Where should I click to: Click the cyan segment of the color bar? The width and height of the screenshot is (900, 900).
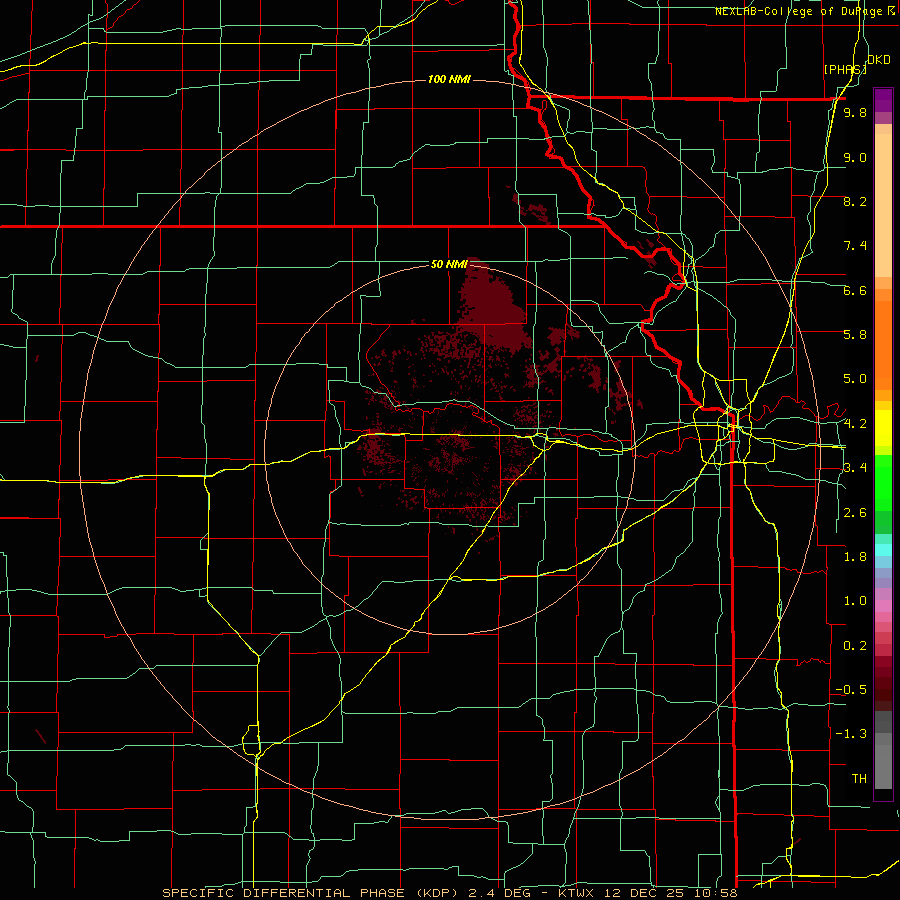click(x=883, y=550)
